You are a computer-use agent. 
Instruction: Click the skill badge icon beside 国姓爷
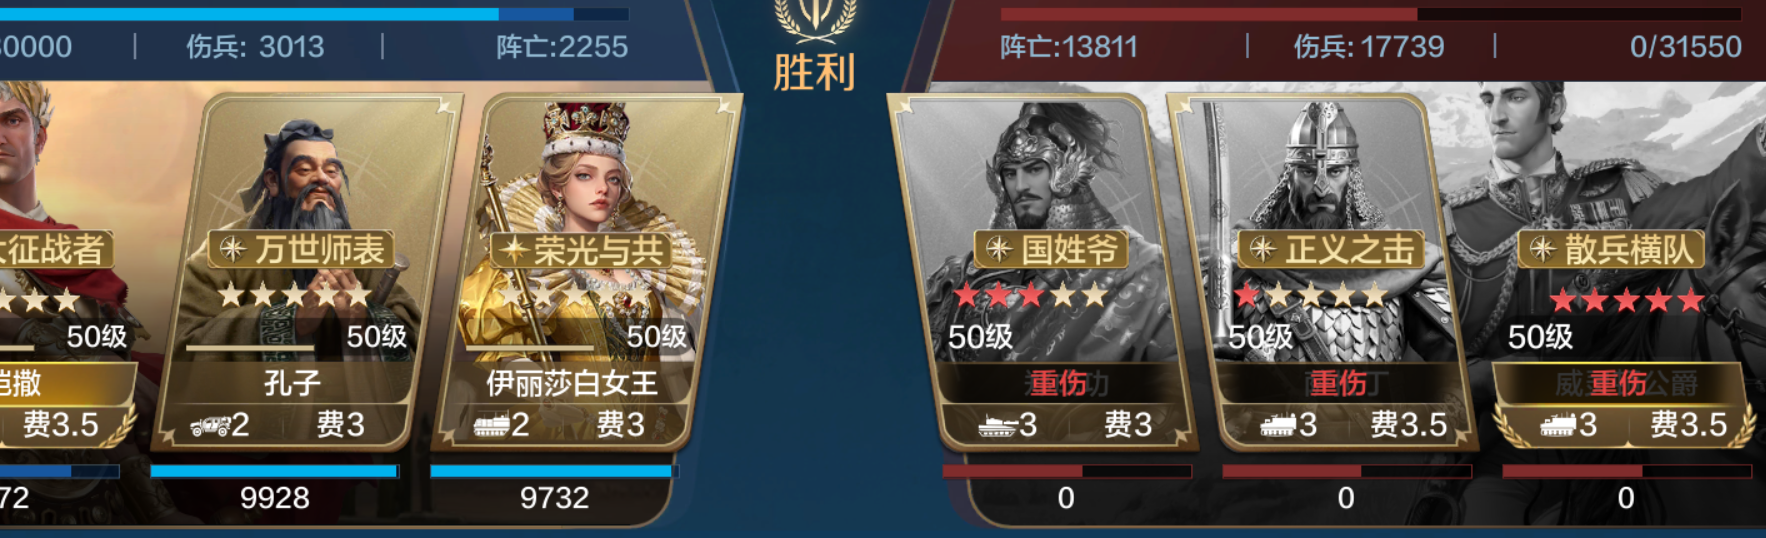point(998,249)
